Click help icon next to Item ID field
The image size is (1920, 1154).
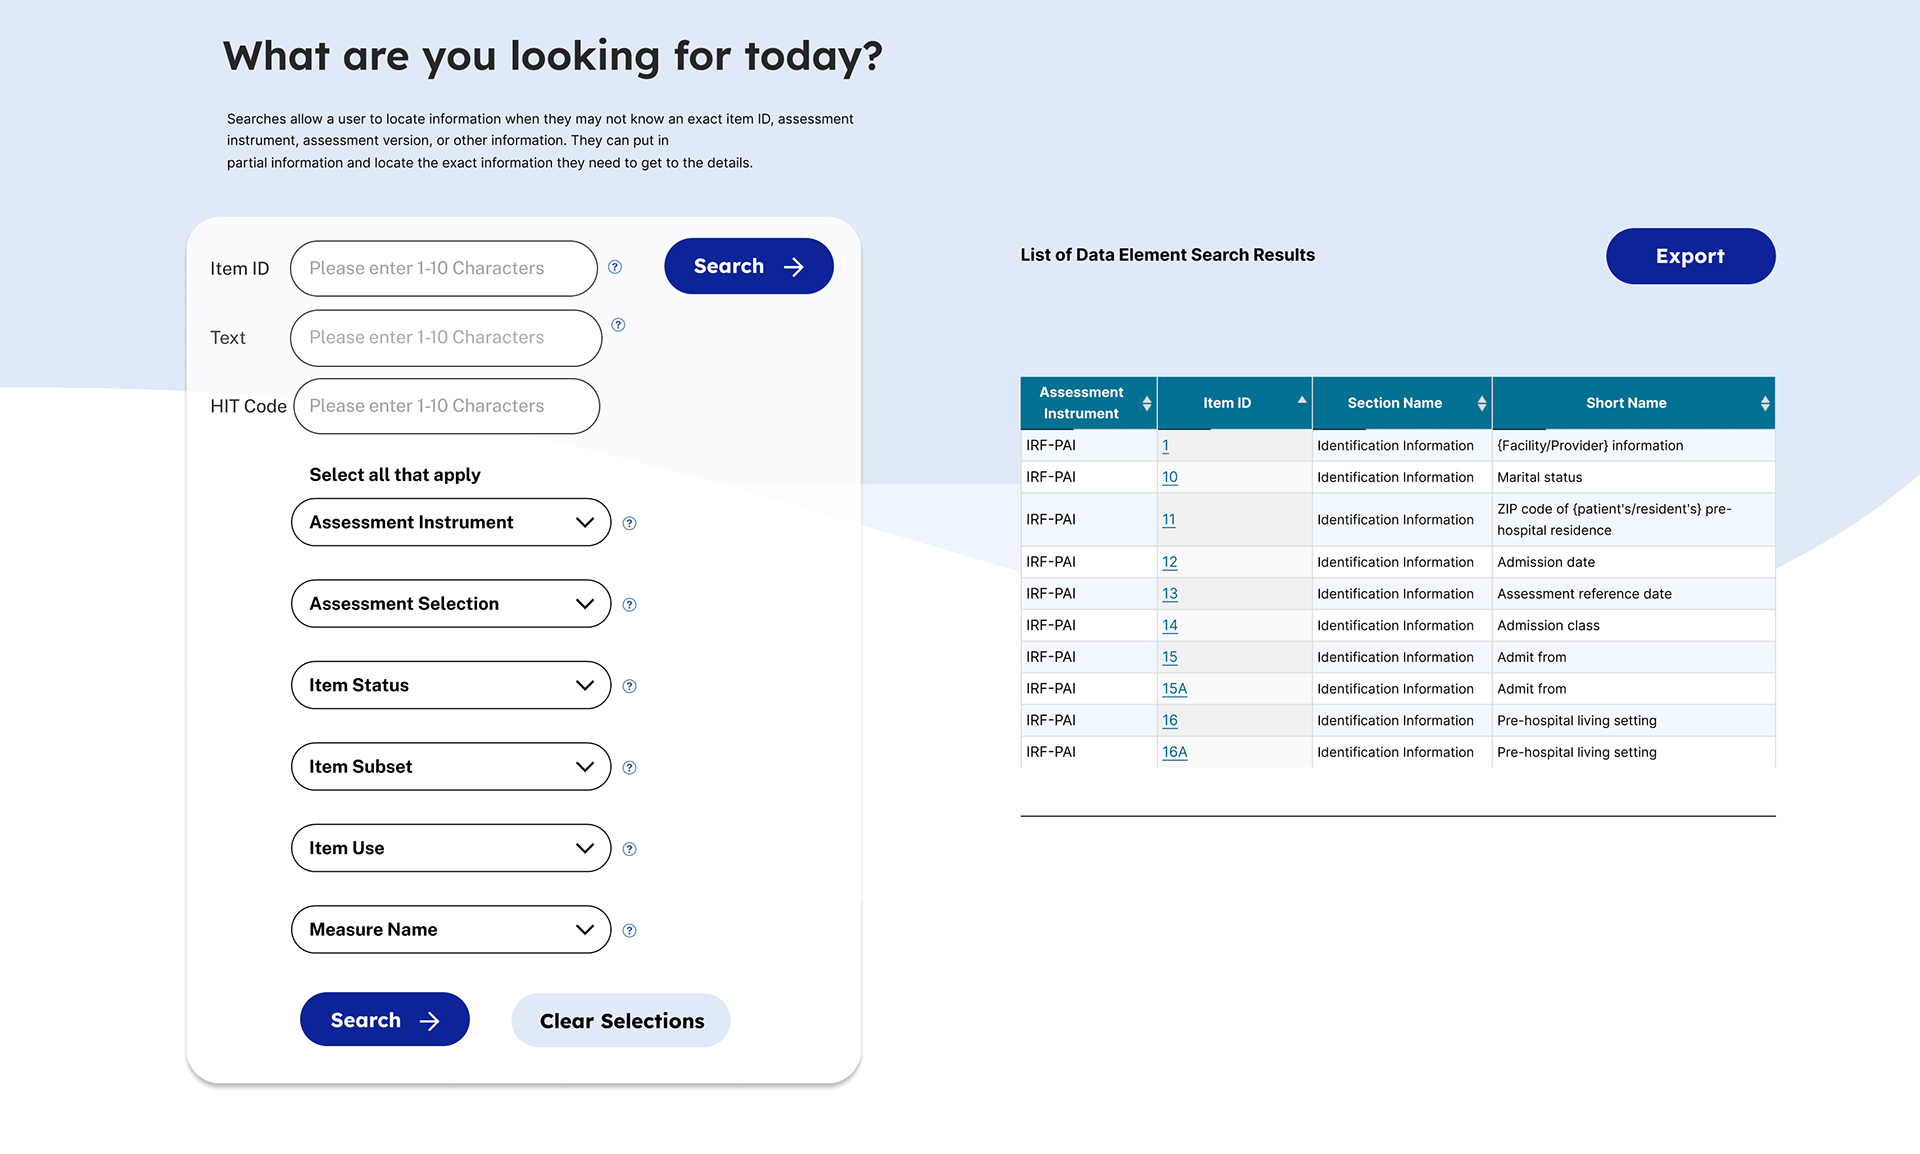(615, 267)
